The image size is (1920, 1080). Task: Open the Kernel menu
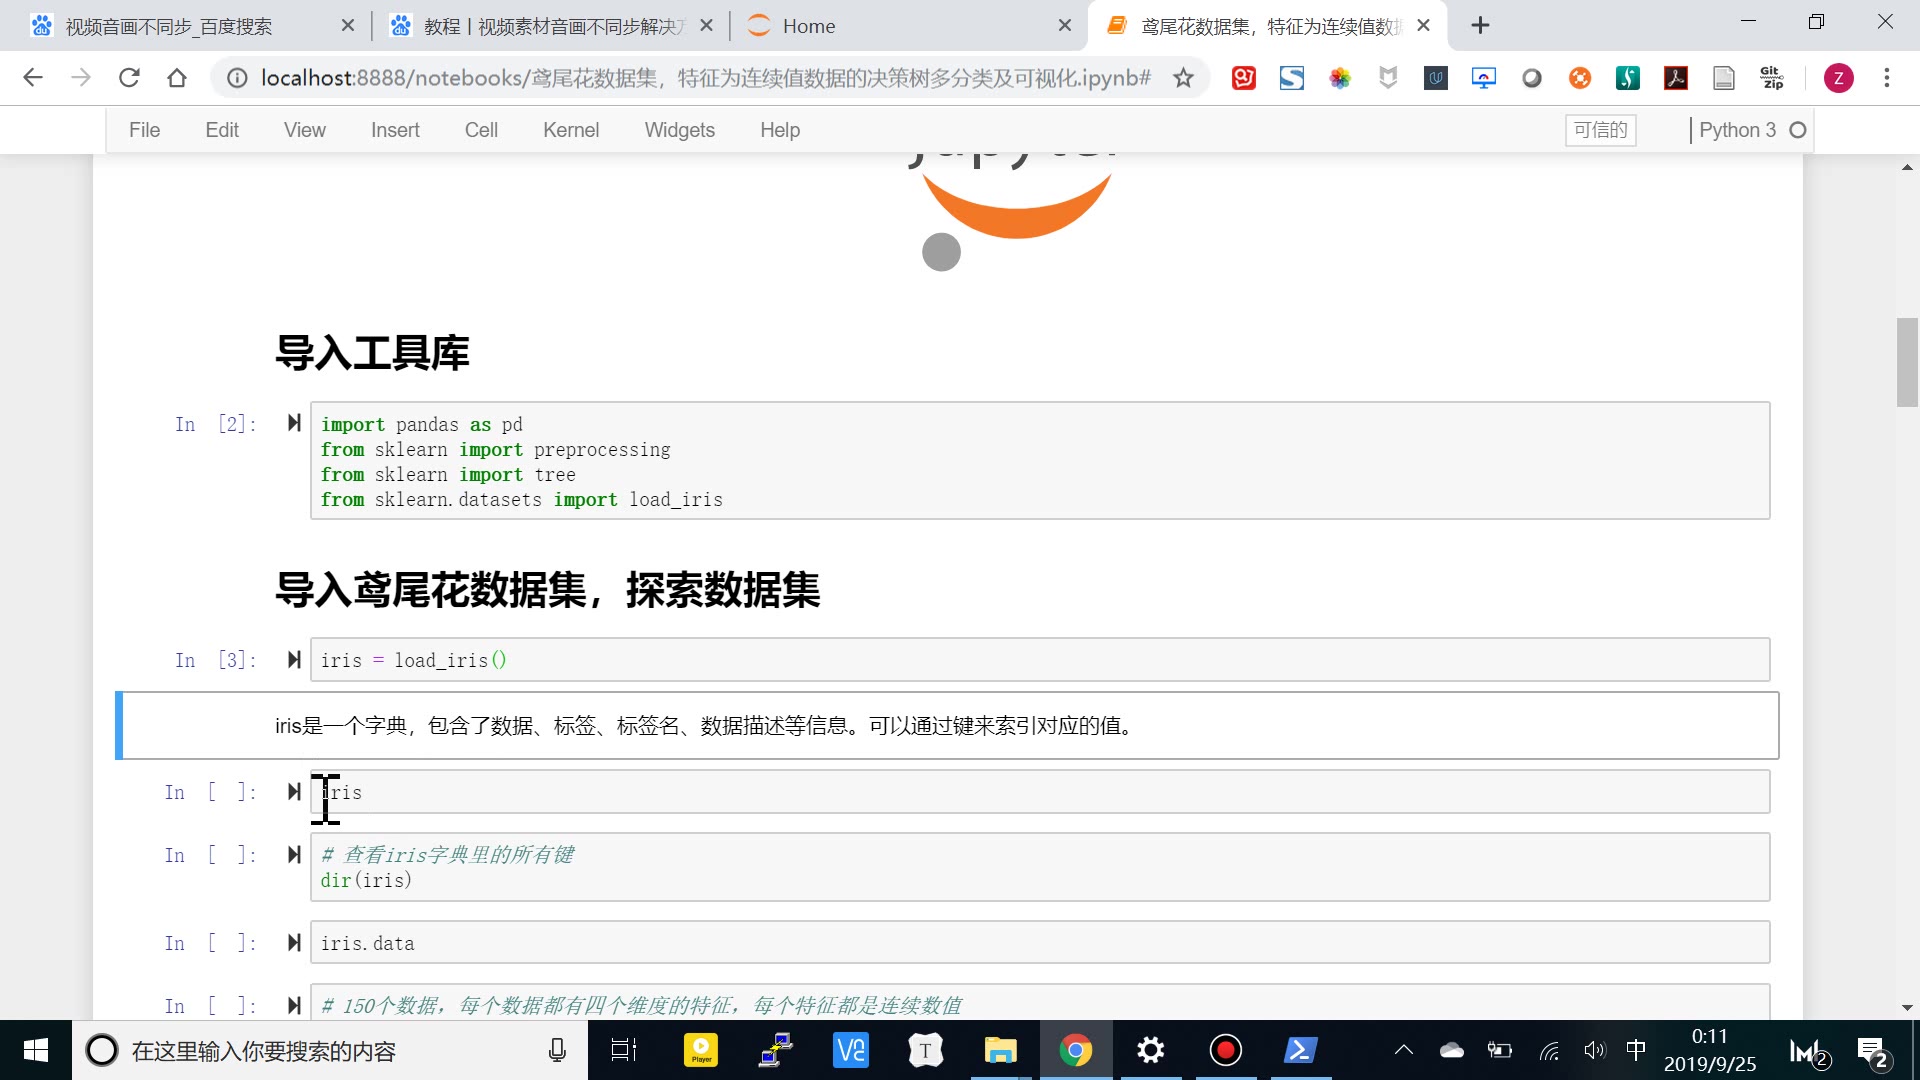571,130
